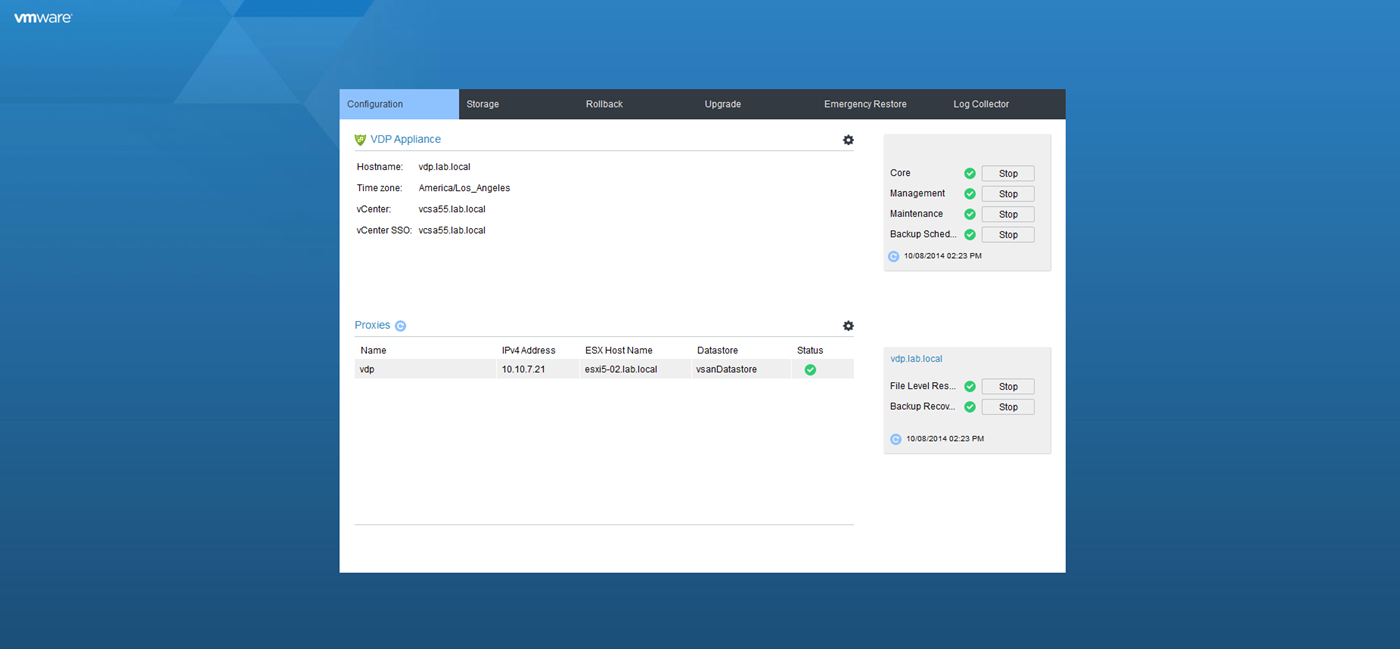1400x649 pixels.
Task: Open the Proxies settings gear
Action: coord(848,326)
